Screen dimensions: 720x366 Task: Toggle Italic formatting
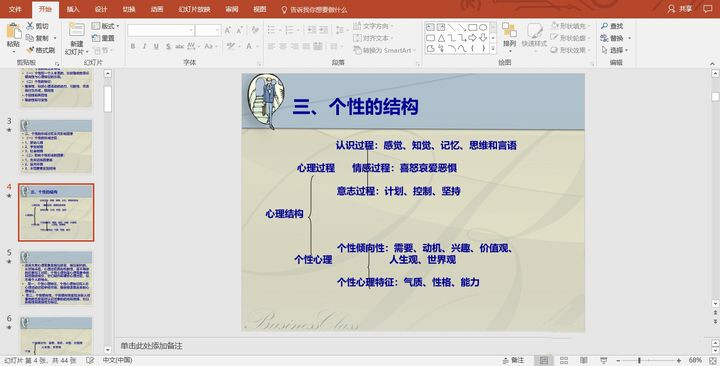(x=144, y=46)
